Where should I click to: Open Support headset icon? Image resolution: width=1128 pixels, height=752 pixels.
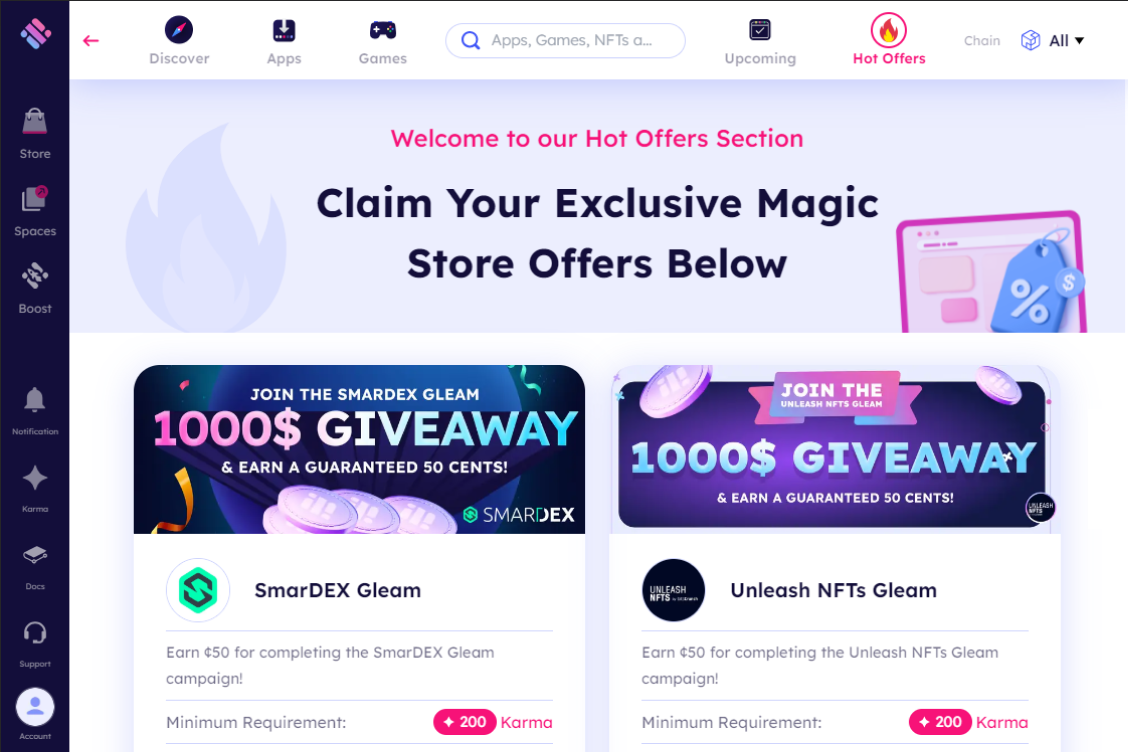35,644
